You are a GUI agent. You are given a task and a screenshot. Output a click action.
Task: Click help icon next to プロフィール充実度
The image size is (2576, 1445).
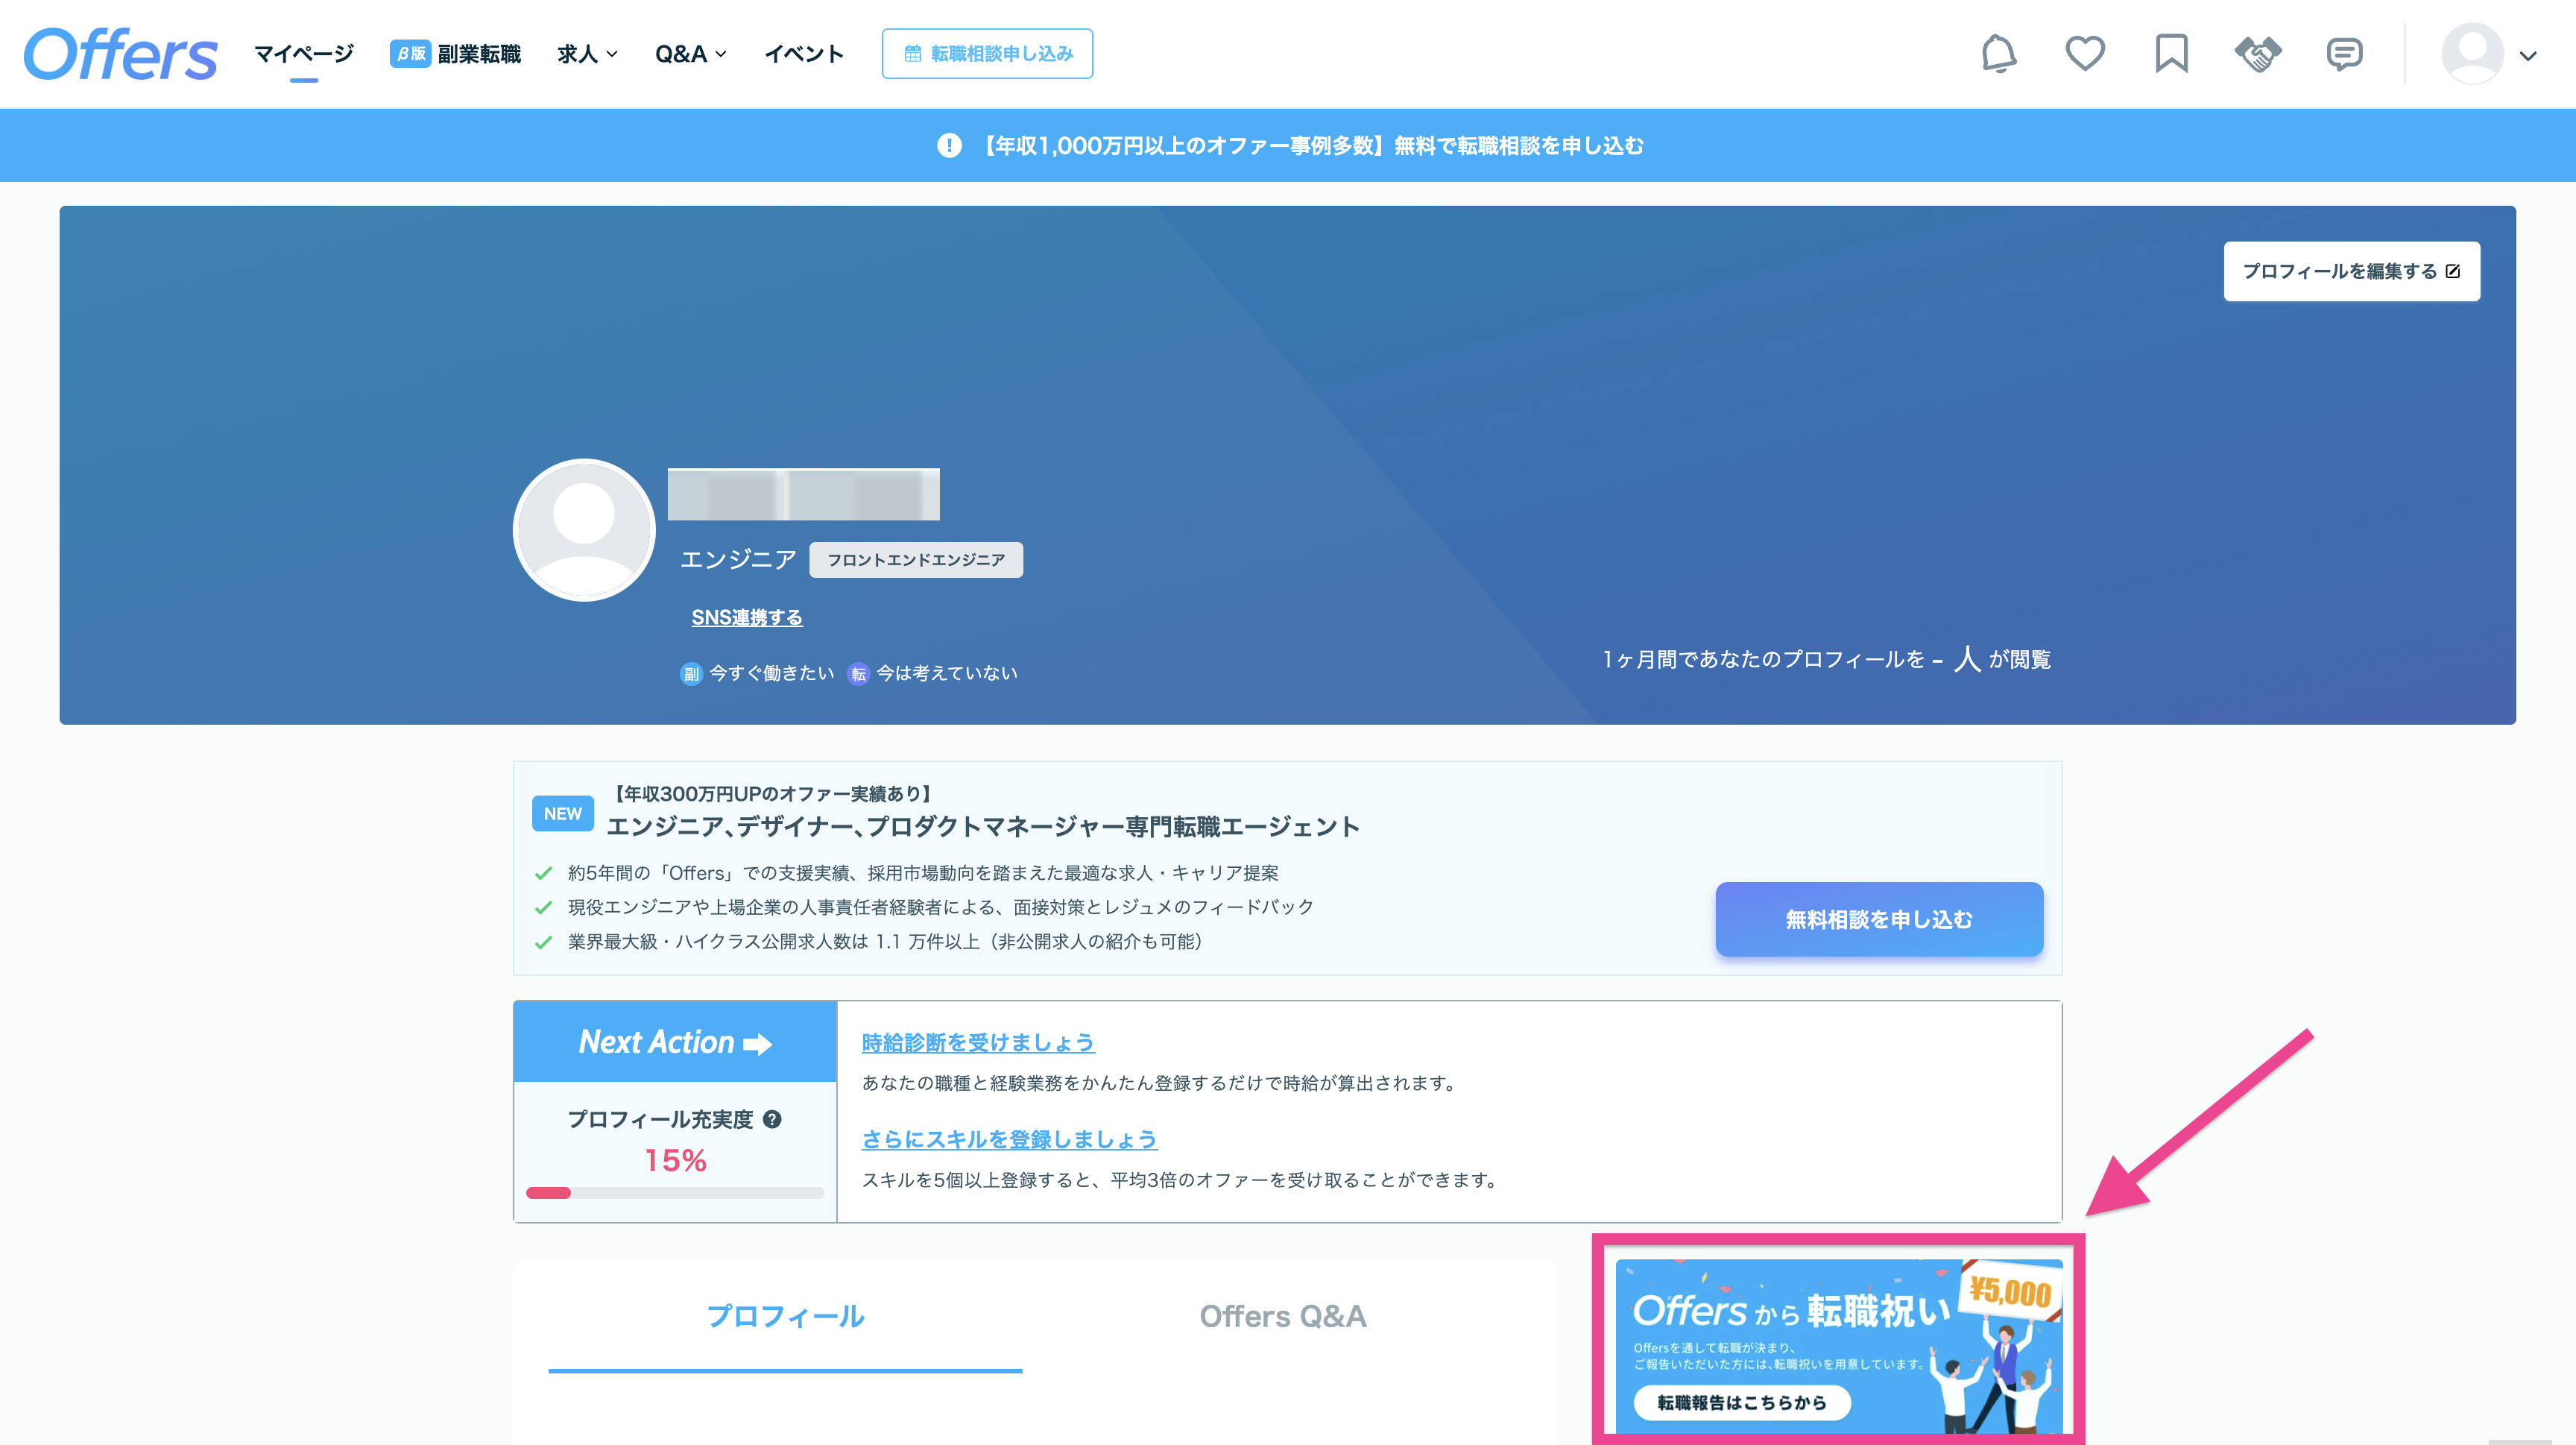(772, 1119)
